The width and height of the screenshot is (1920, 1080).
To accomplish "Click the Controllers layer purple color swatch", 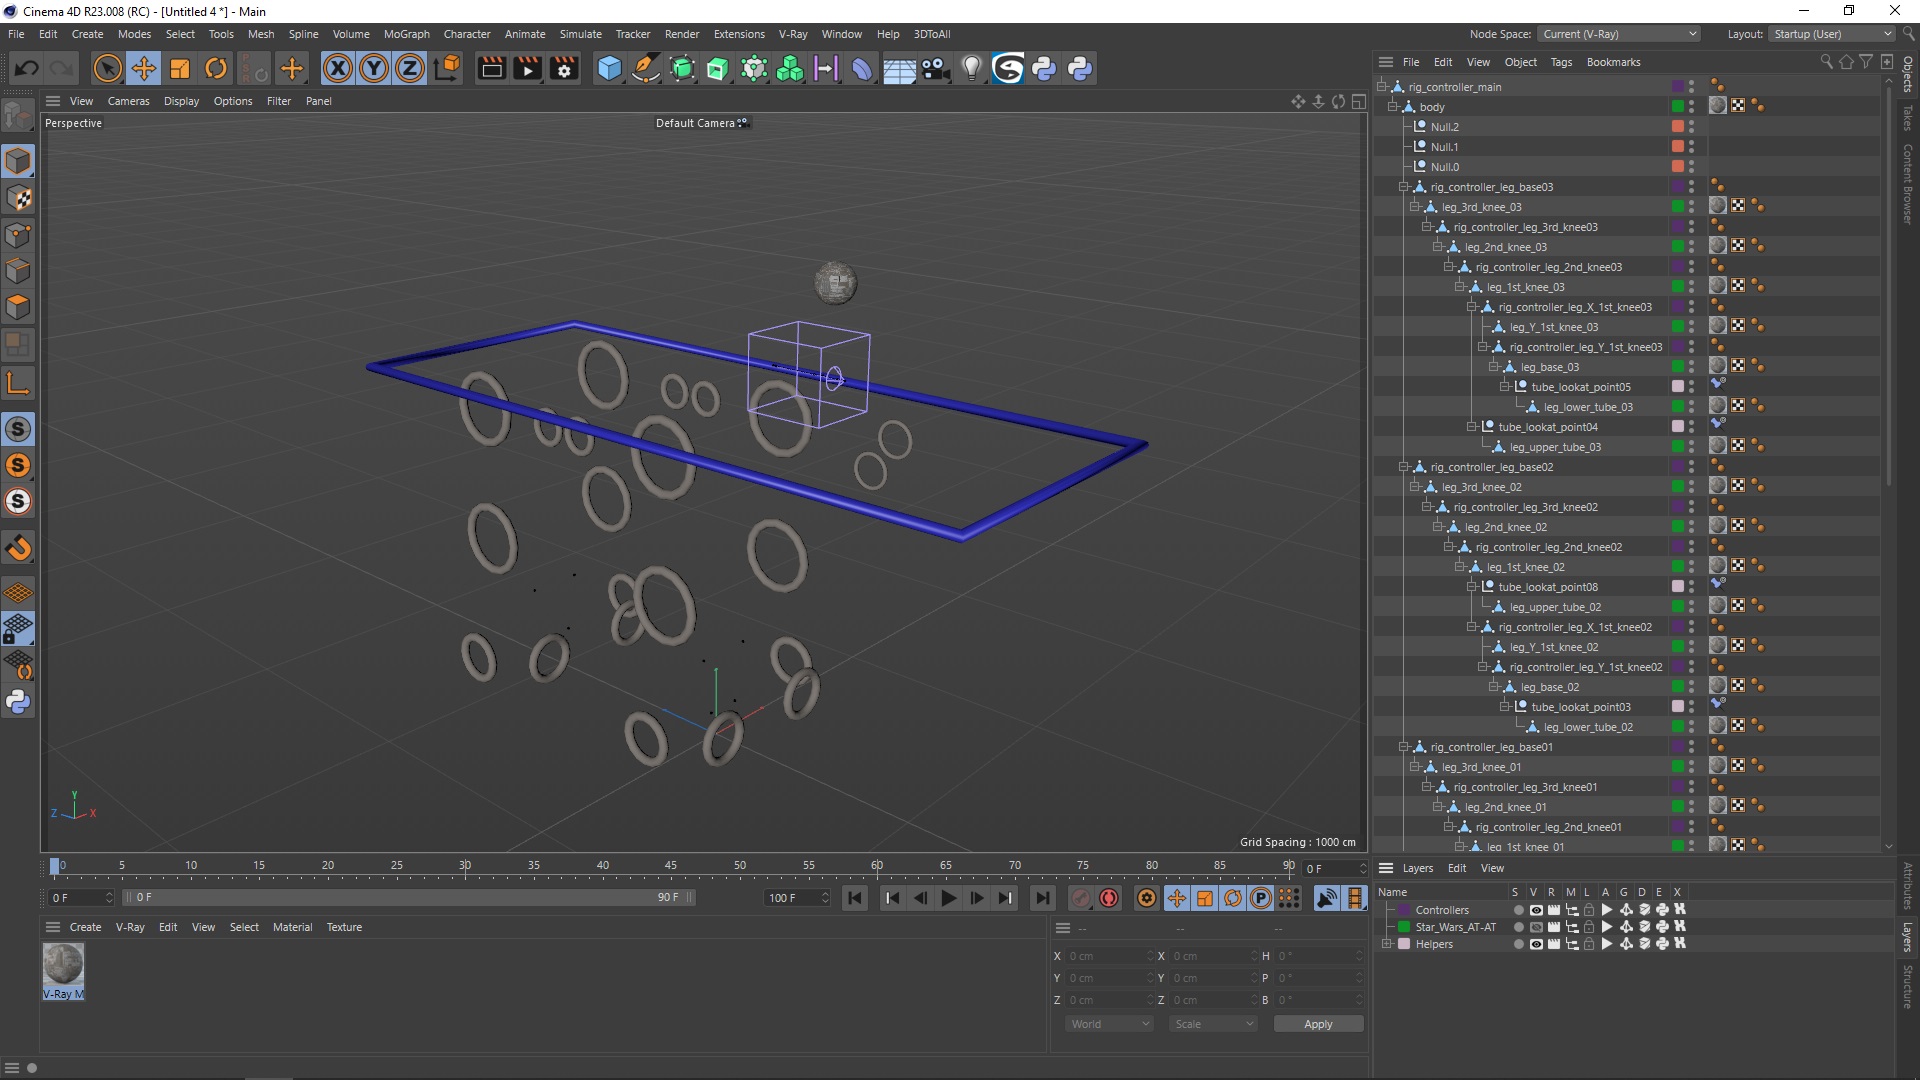I will 1404,910.
